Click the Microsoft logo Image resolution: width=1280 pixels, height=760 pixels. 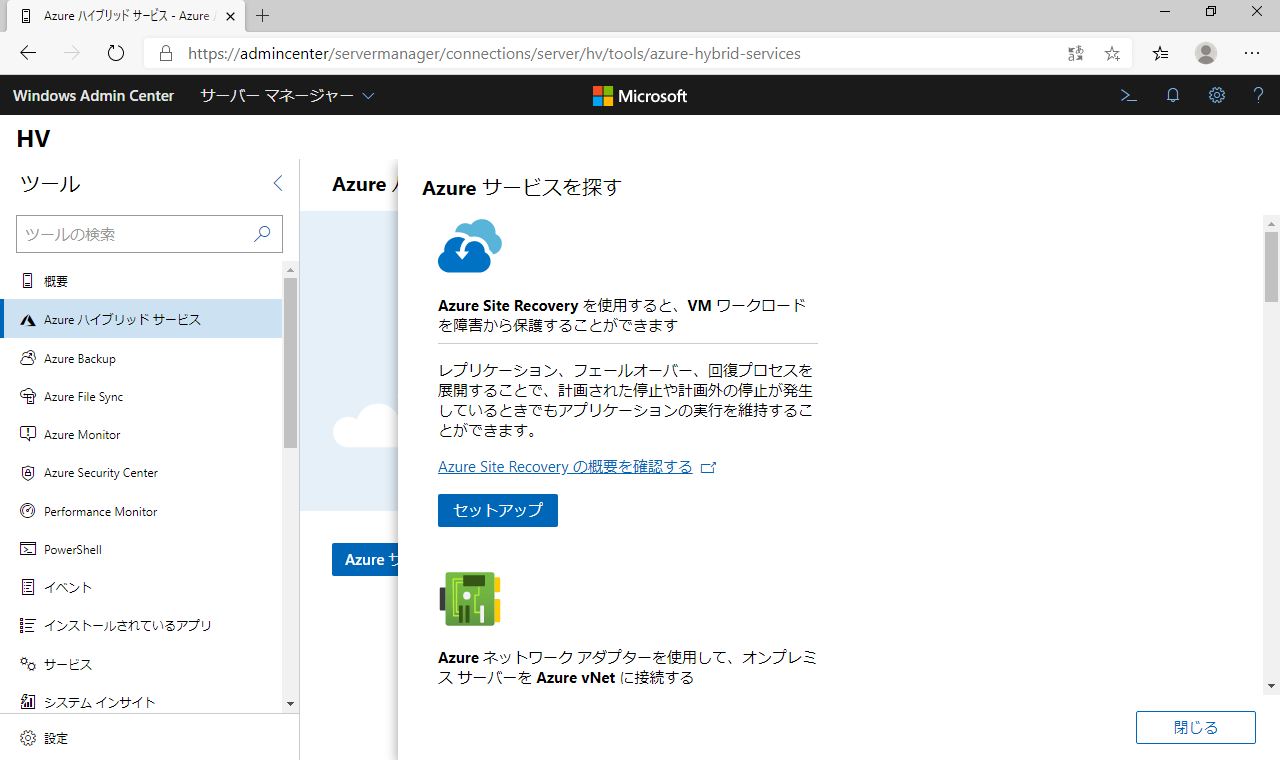click(640, 96)
